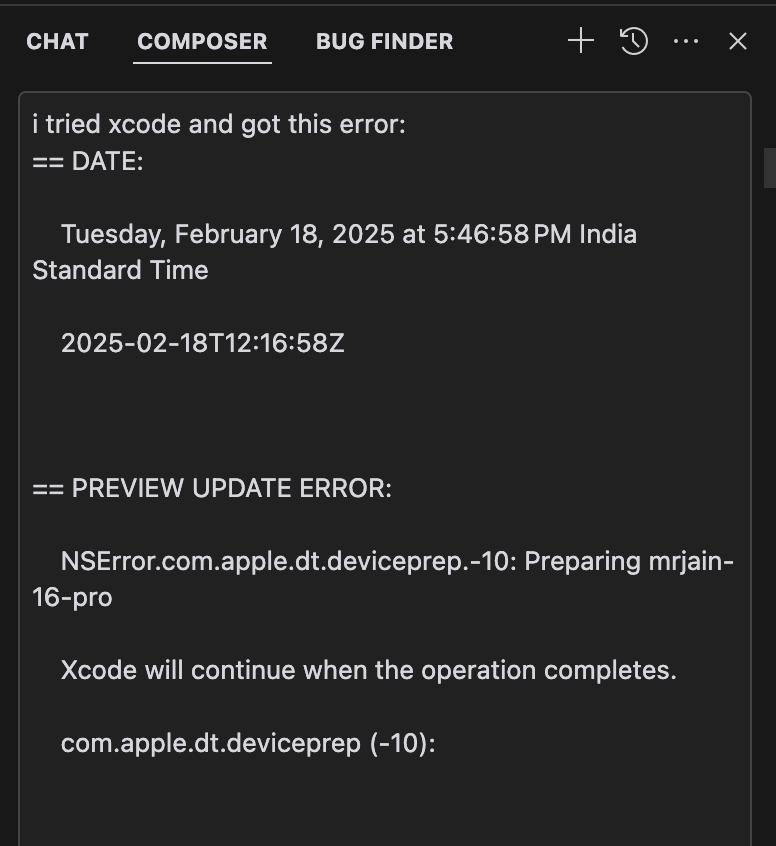Click the word "India" in date line
This screenshot has height=846, width=776.
(608, 234)
